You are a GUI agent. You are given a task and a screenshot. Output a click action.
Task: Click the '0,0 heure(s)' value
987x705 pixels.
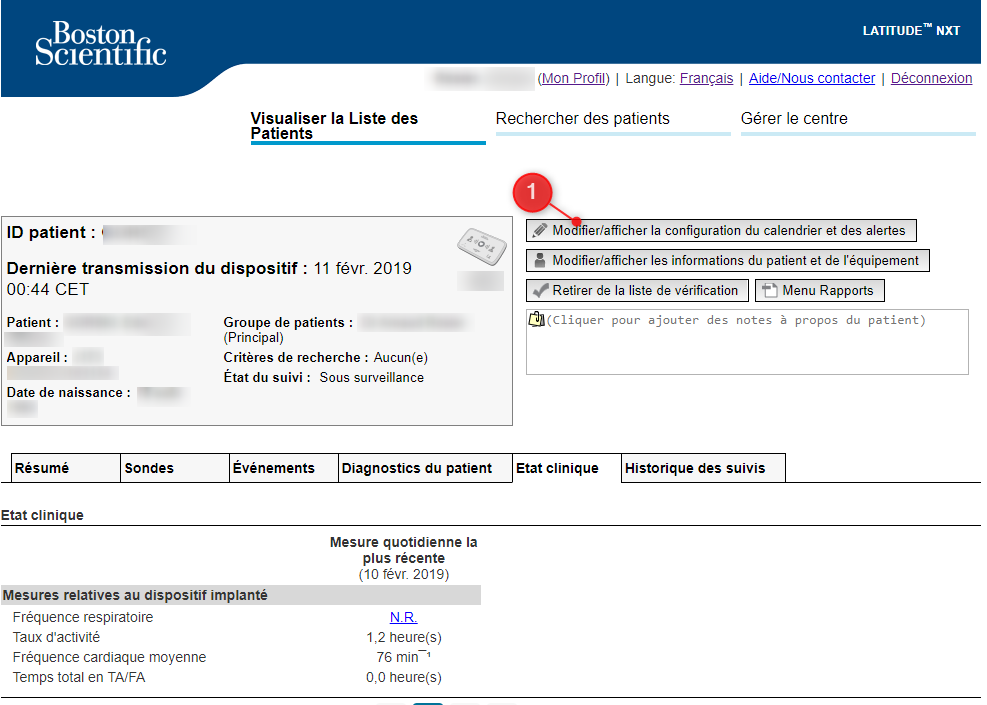pos(404,677)
